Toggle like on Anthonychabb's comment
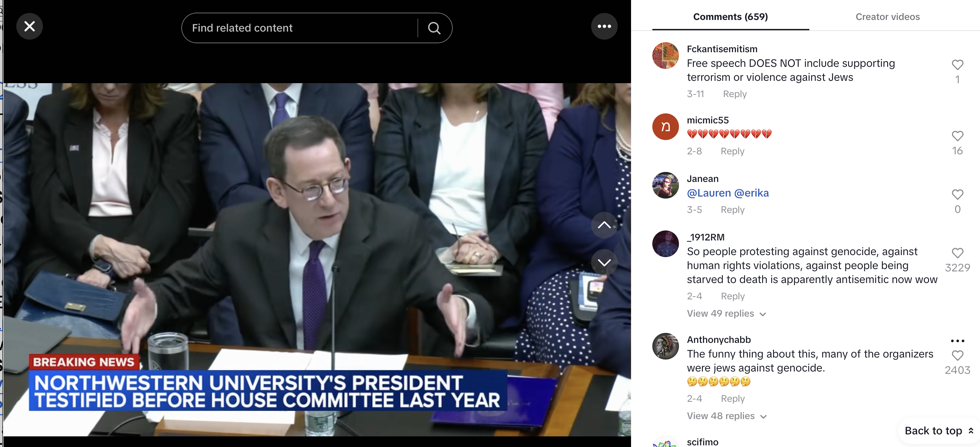The image size is (980, 447). point(957,356)
